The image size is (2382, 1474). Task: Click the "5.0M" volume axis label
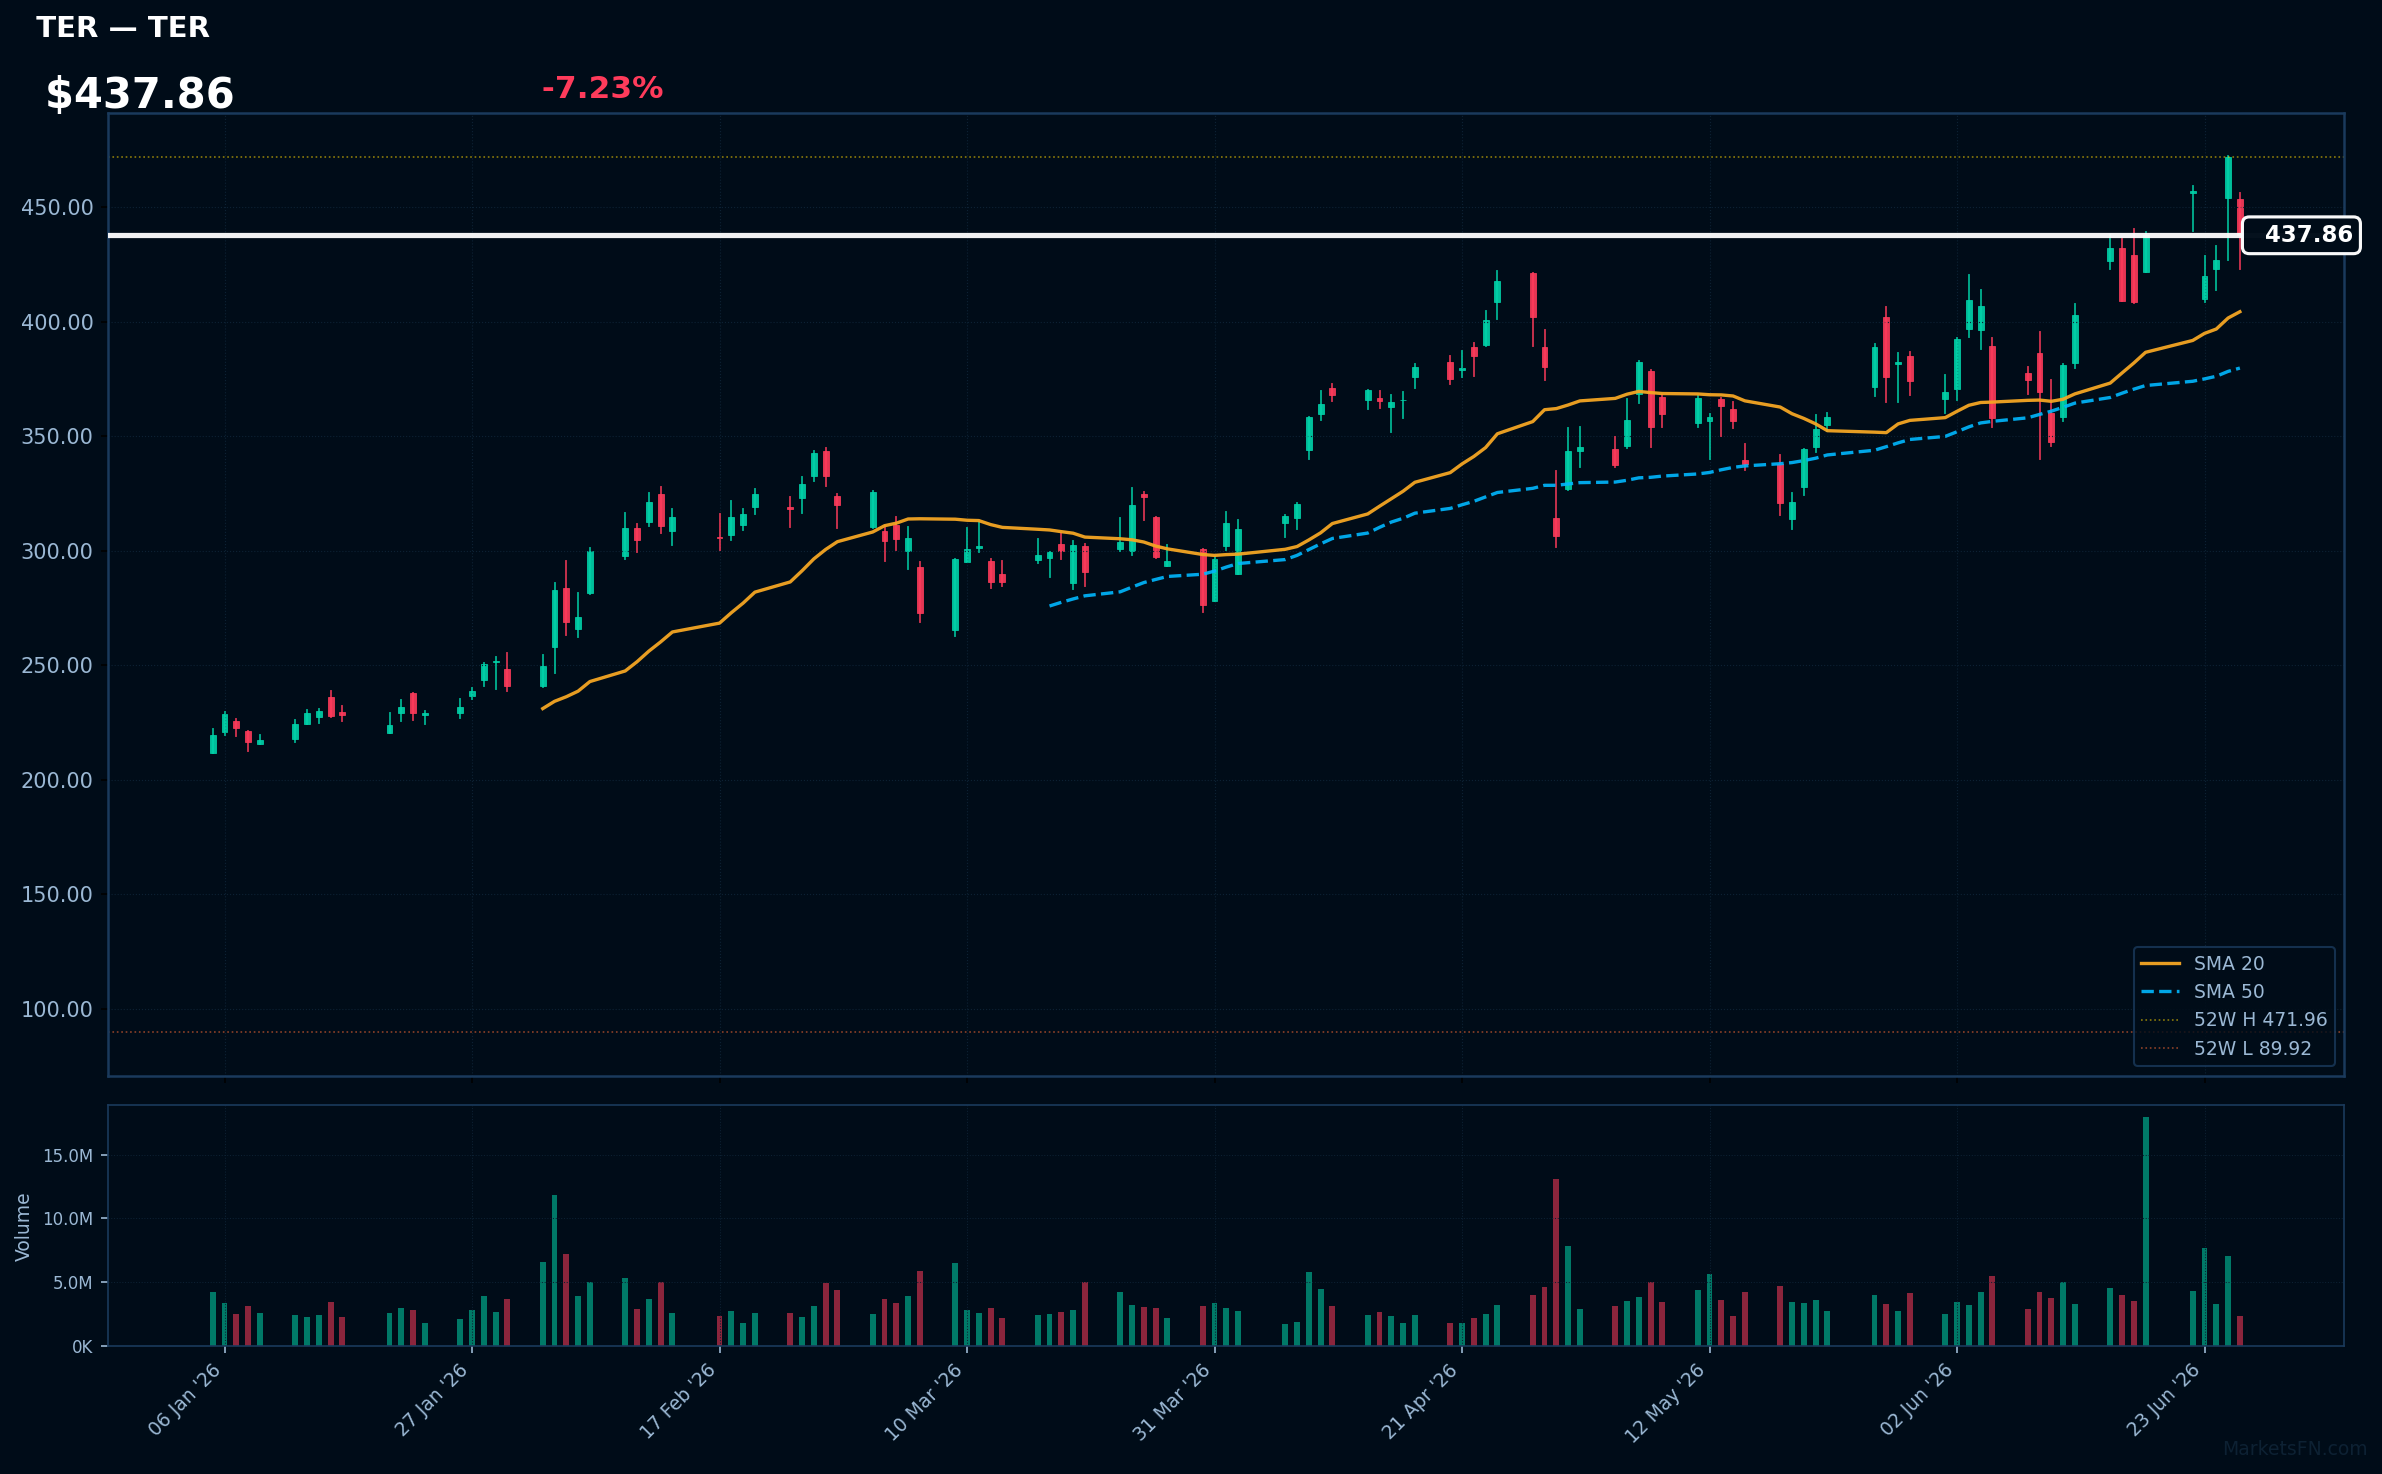point(73,1283)
